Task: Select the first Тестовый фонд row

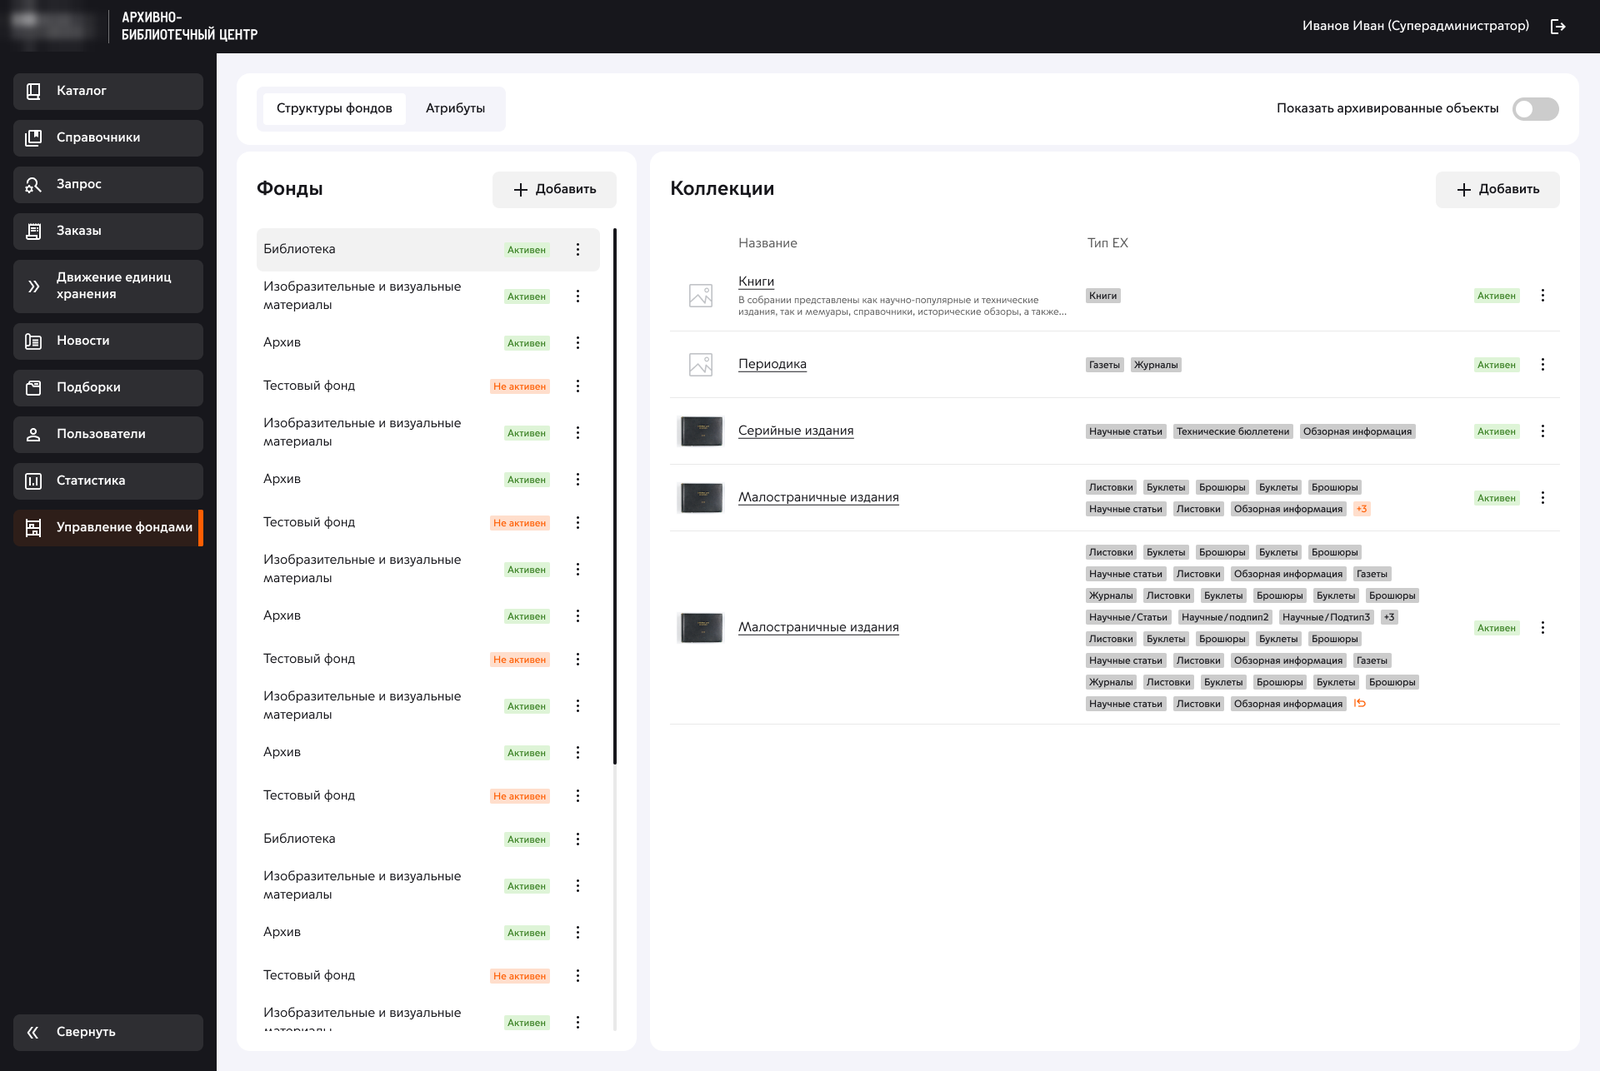Action: point(428,386)
